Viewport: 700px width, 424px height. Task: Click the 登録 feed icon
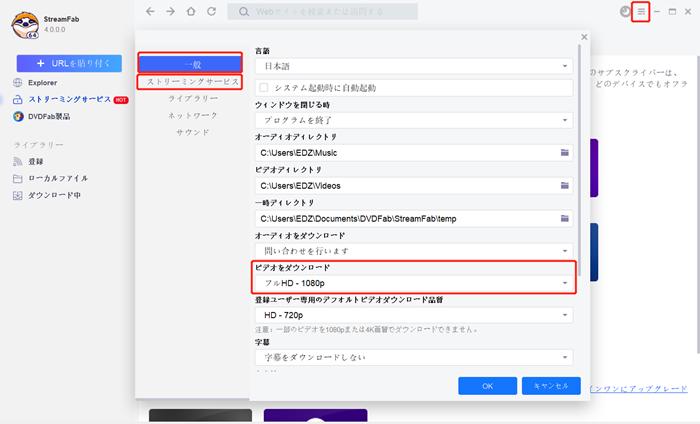point(18,161)
